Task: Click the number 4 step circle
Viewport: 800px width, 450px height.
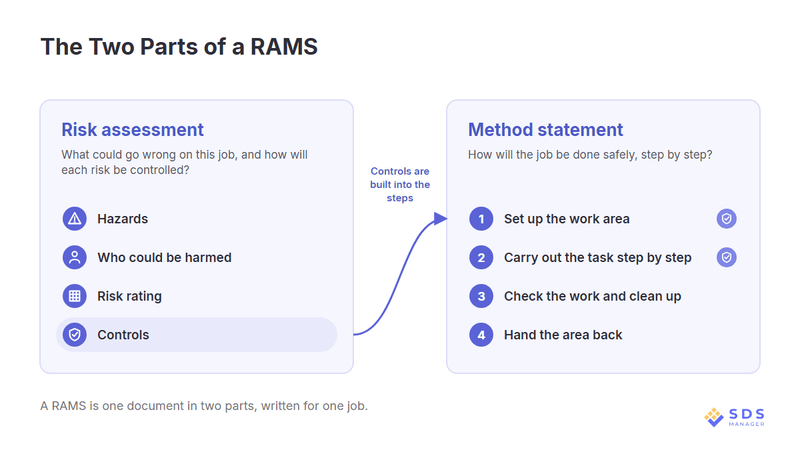Action: (x=481, y=335)
